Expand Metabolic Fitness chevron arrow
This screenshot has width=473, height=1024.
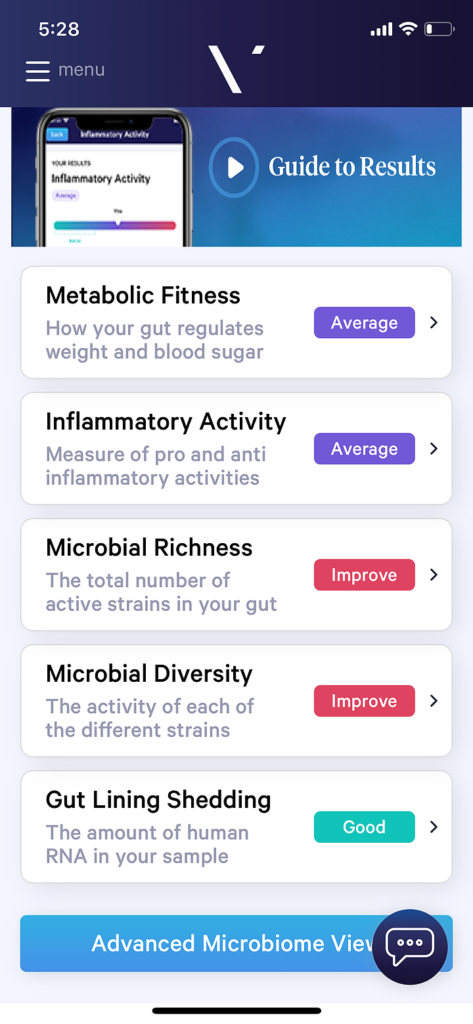pos(433,323)
